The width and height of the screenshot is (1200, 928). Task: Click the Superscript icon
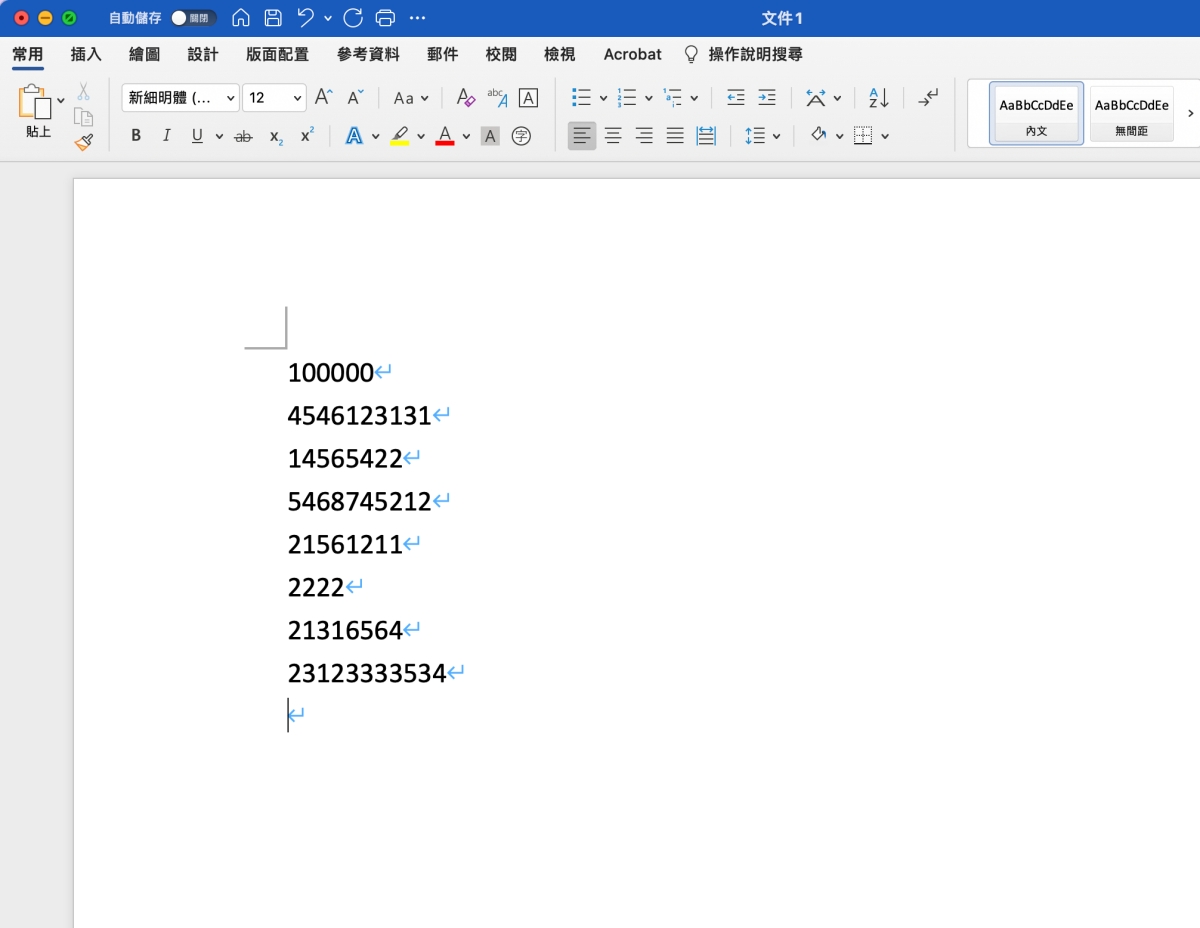coord(307,136)
